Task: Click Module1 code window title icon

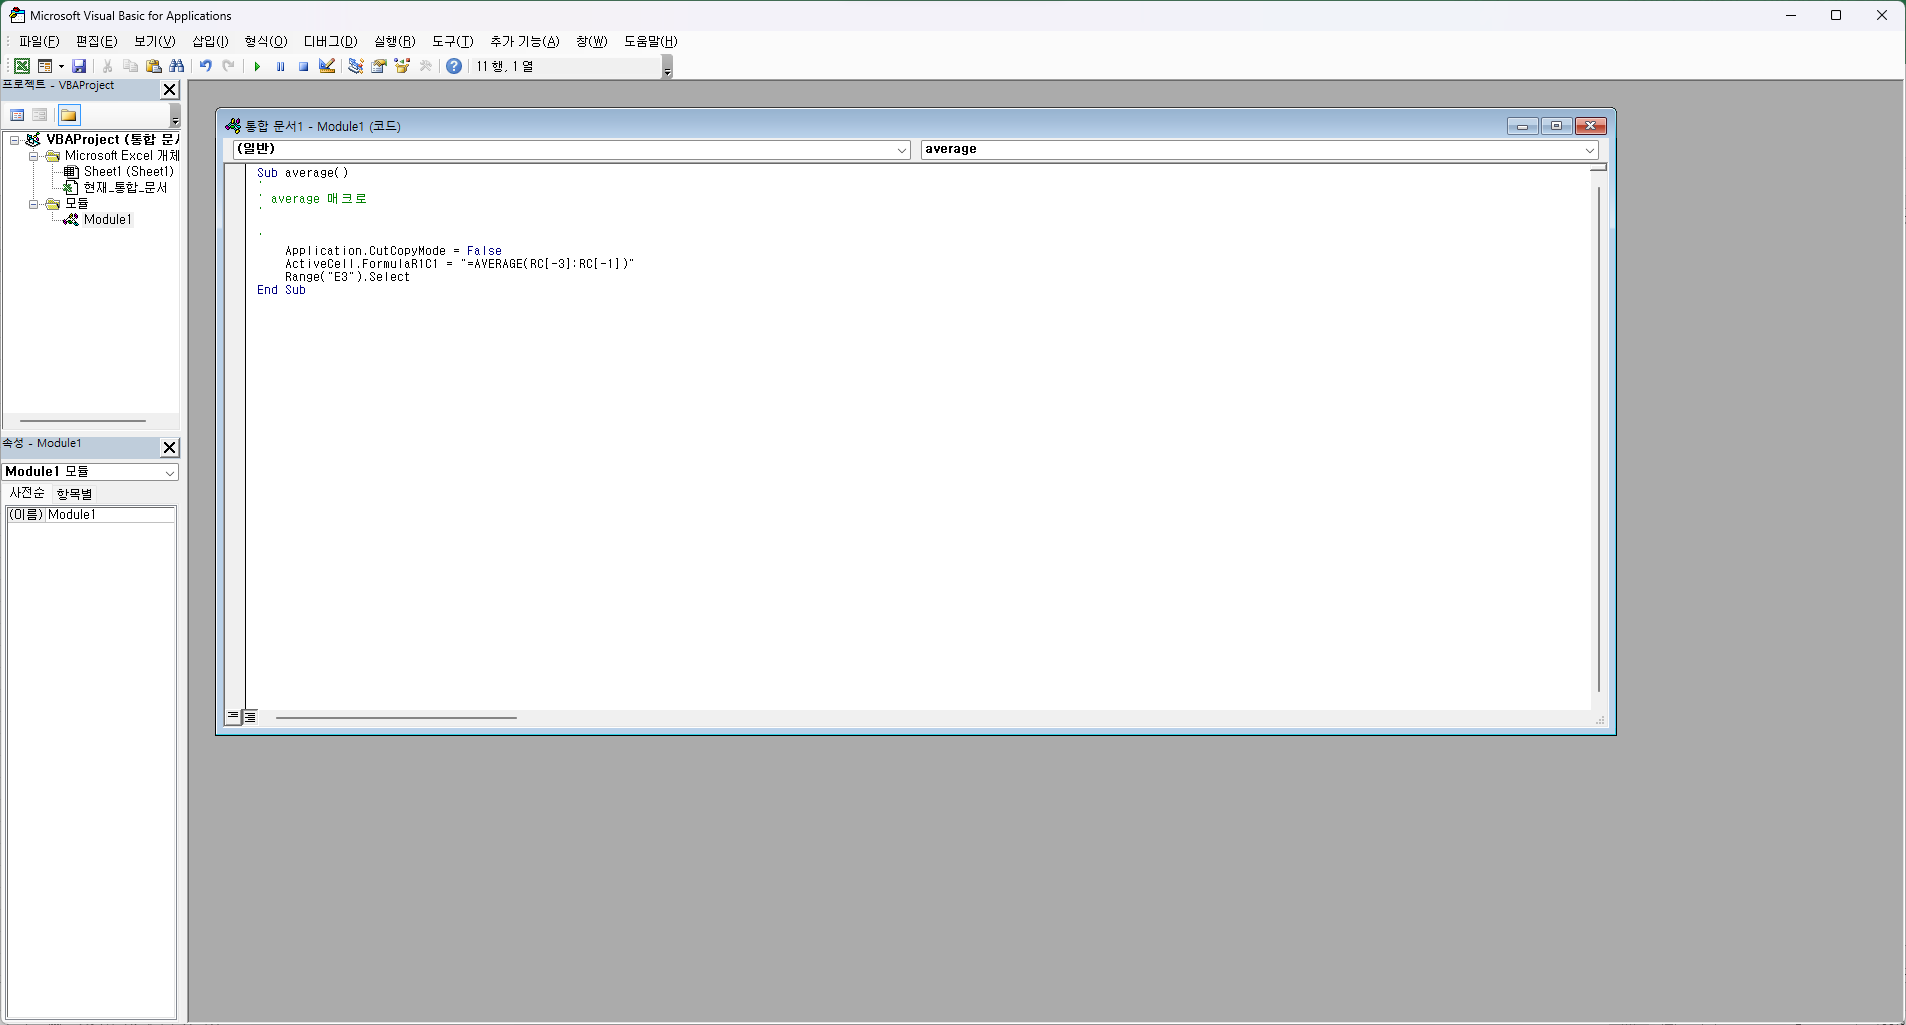Action: click(233, 126)
